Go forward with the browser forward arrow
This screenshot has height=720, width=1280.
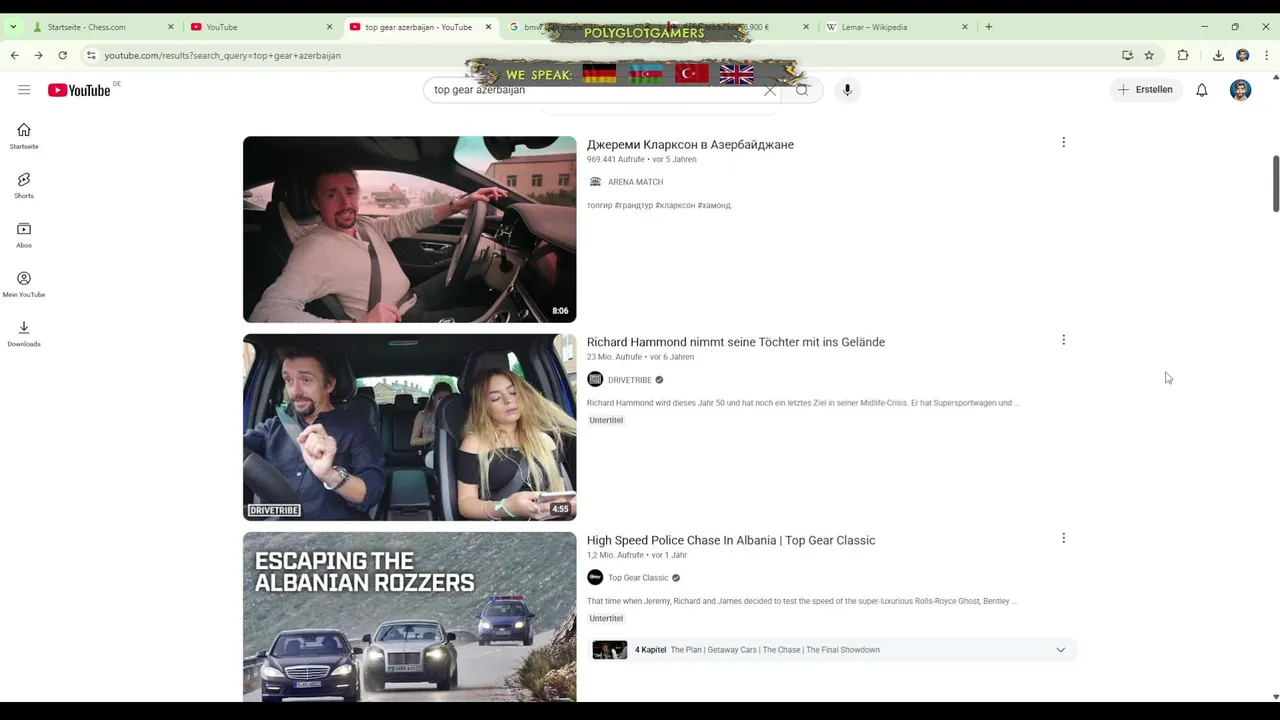38,55
